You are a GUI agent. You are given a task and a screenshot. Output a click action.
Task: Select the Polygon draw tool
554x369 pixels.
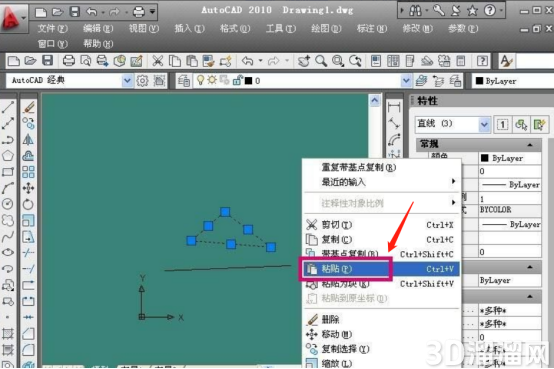[8, 156]
